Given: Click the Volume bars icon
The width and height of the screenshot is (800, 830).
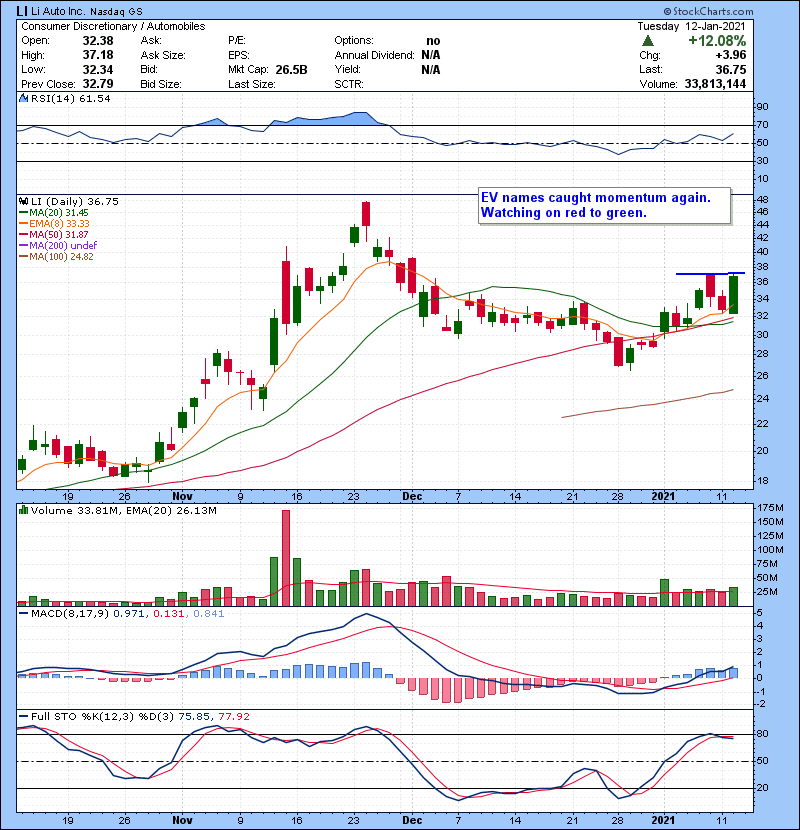Looking at the screenshot, I should click(23, 510).
